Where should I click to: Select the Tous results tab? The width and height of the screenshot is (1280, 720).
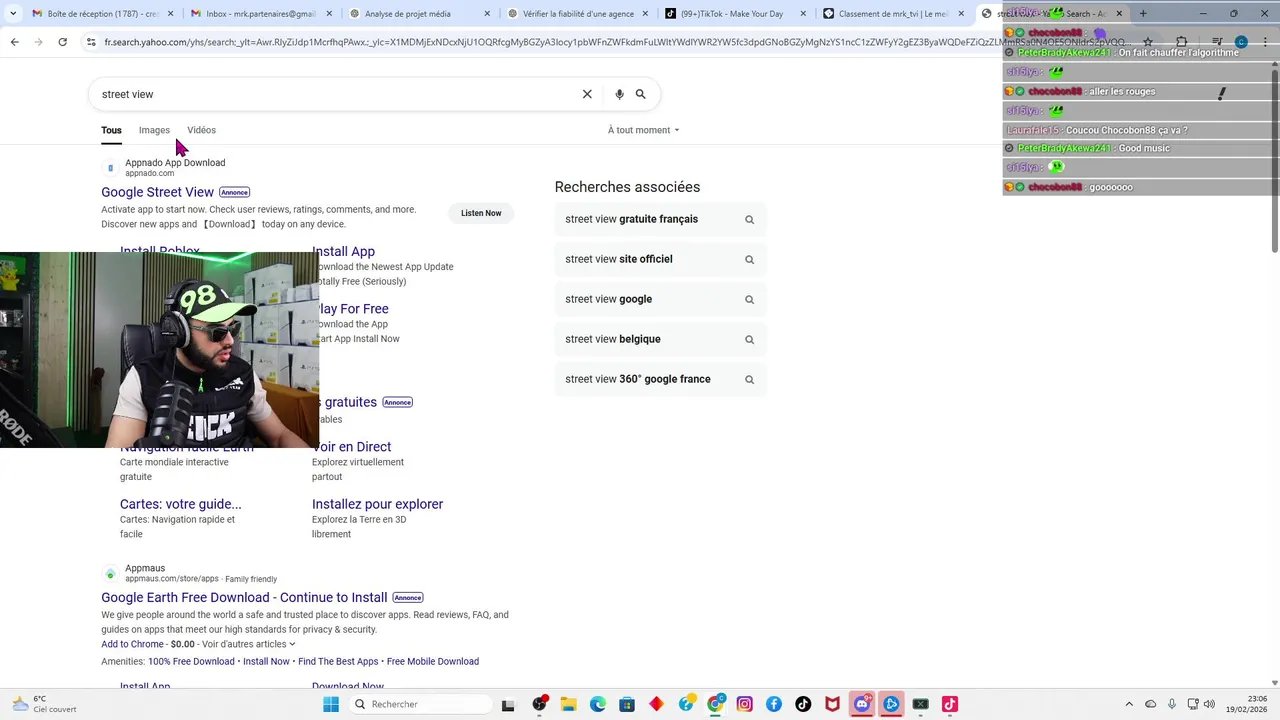point(111,130)
